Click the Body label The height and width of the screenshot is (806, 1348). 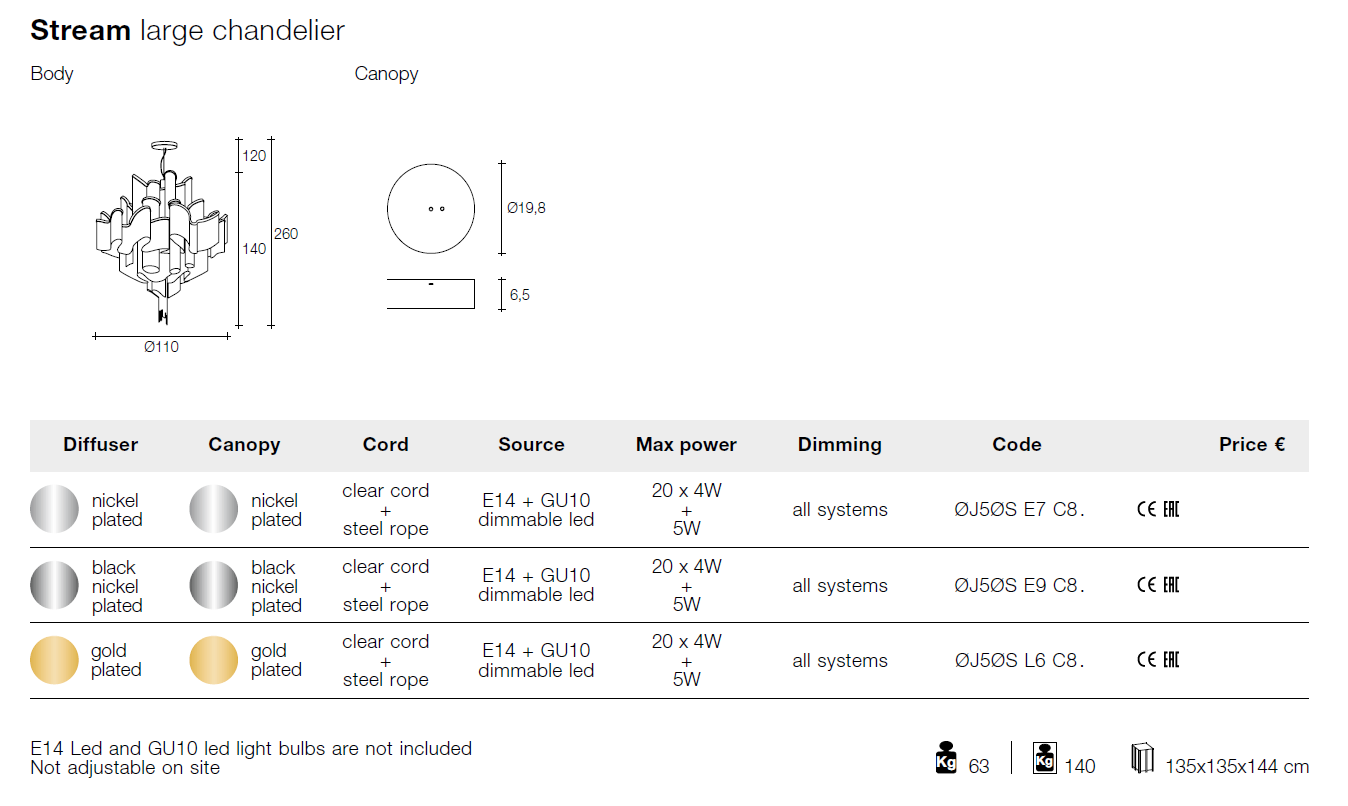coord(52,74)
